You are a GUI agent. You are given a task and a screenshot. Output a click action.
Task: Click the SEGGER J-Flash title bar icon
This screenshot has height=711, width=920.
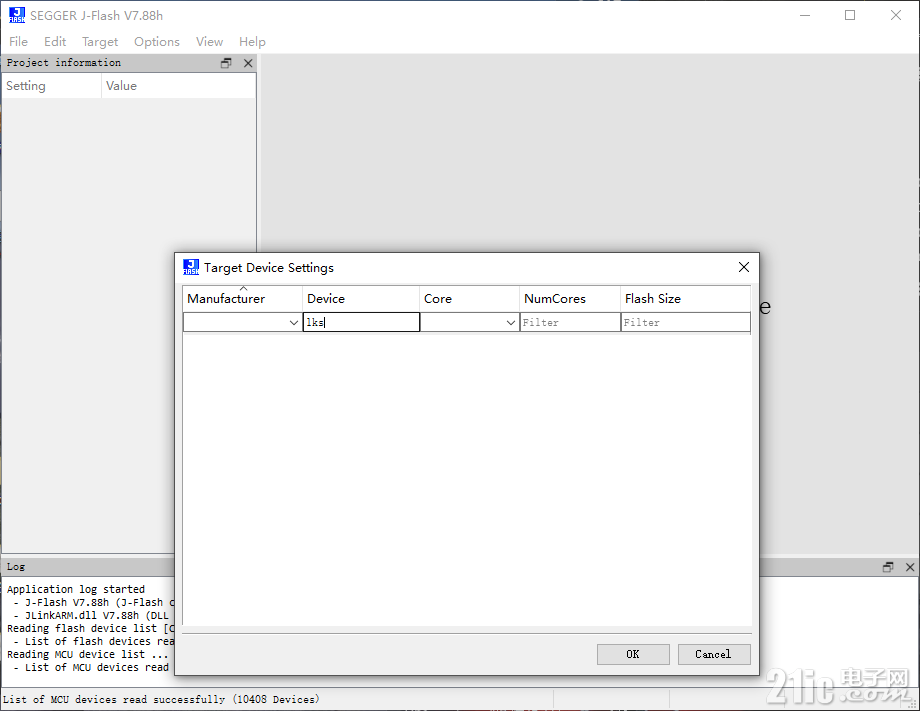coord(17,15)
